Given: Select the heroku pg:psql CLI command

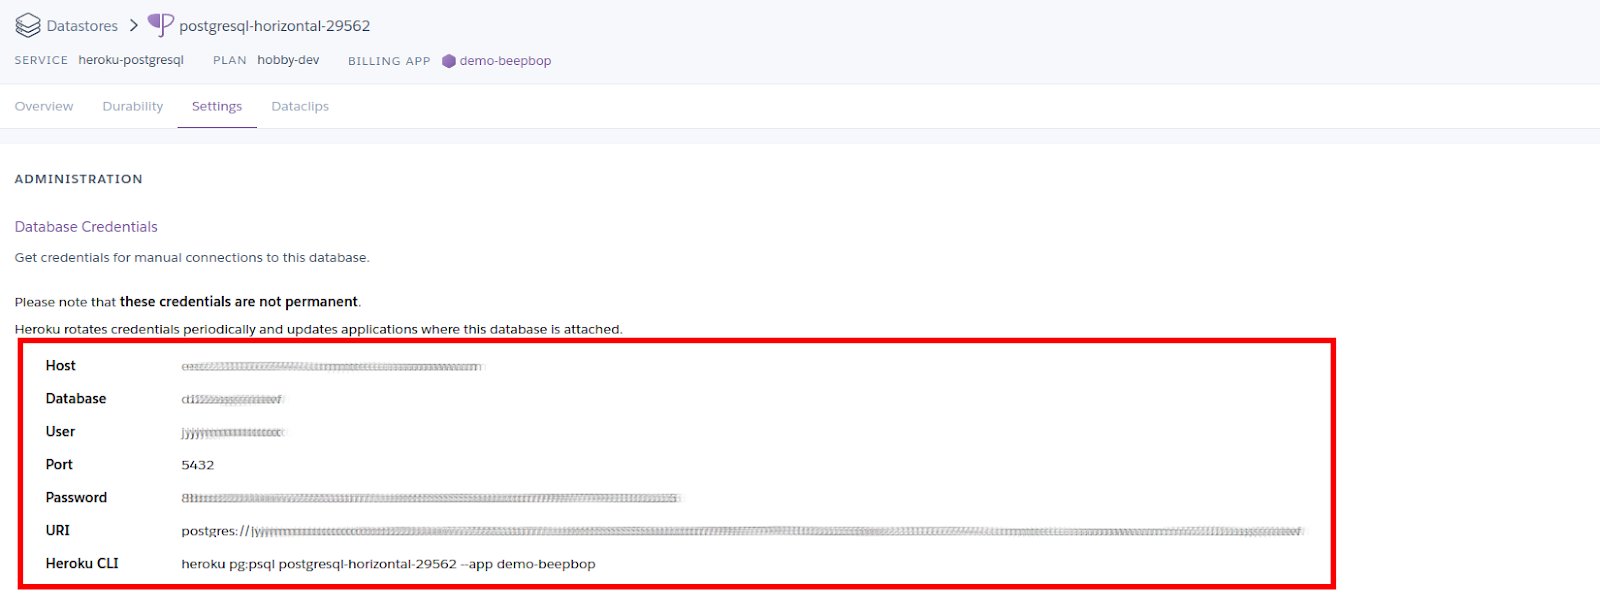Looking at the screenshot, I should [388, 564].
